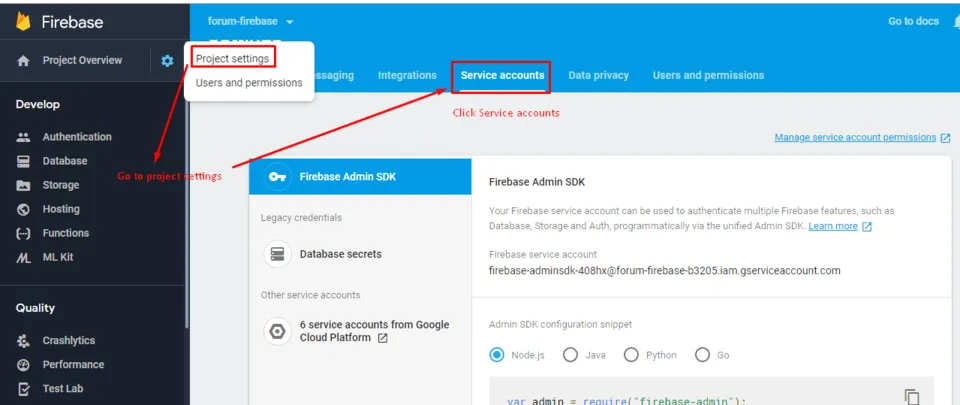Open Database in the Develop section

pyautogui.click(x=65, y=161)
